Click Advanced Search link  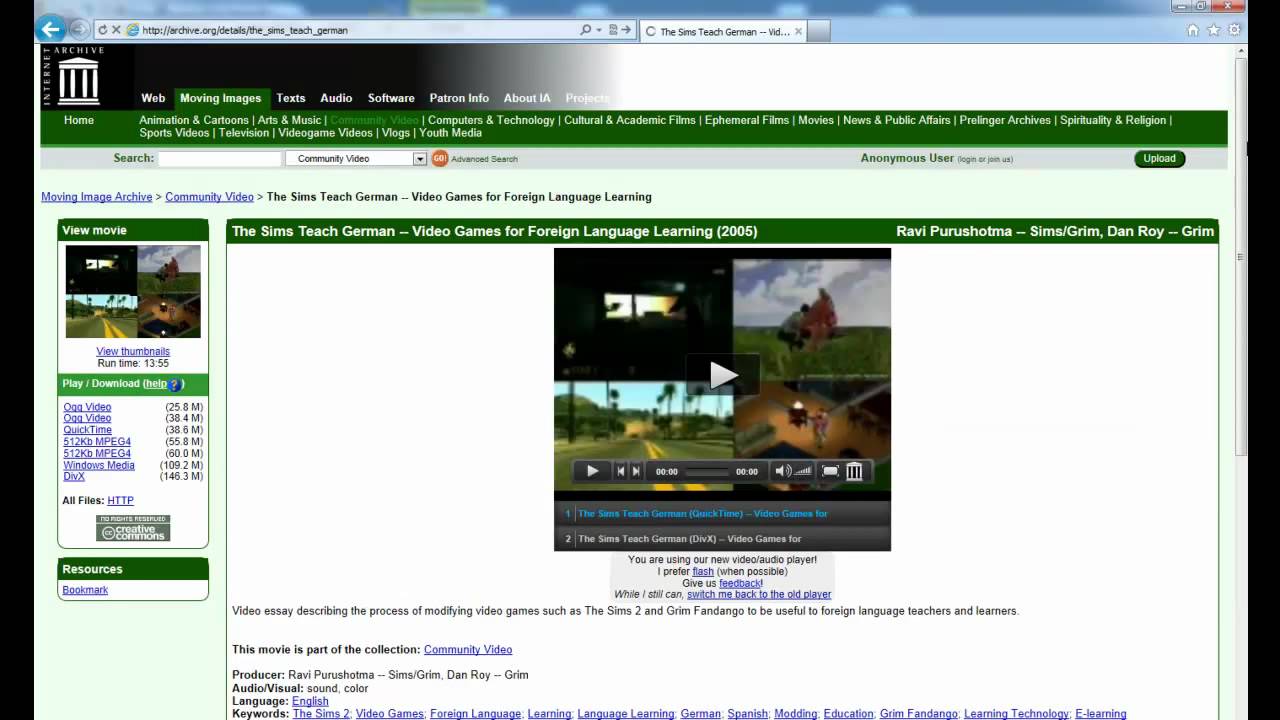coord(484,159)
